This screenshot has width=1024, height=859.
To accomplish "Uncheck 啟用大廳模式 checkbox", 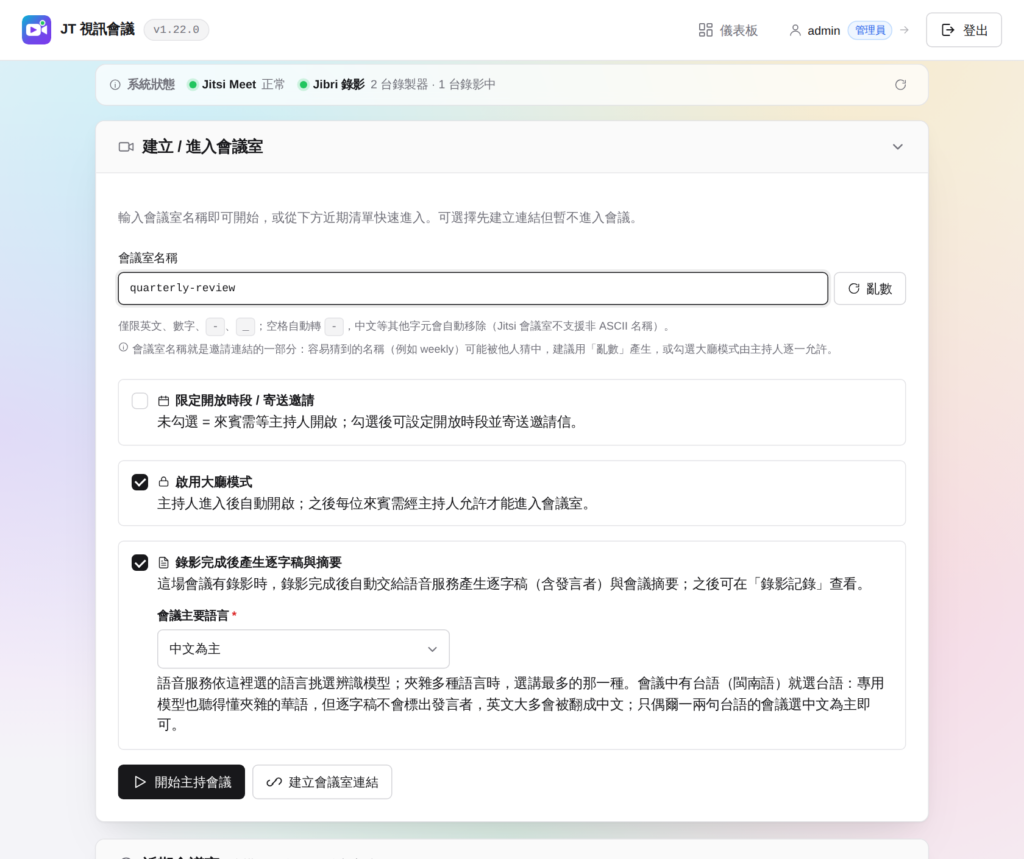I will pos(140,482).
